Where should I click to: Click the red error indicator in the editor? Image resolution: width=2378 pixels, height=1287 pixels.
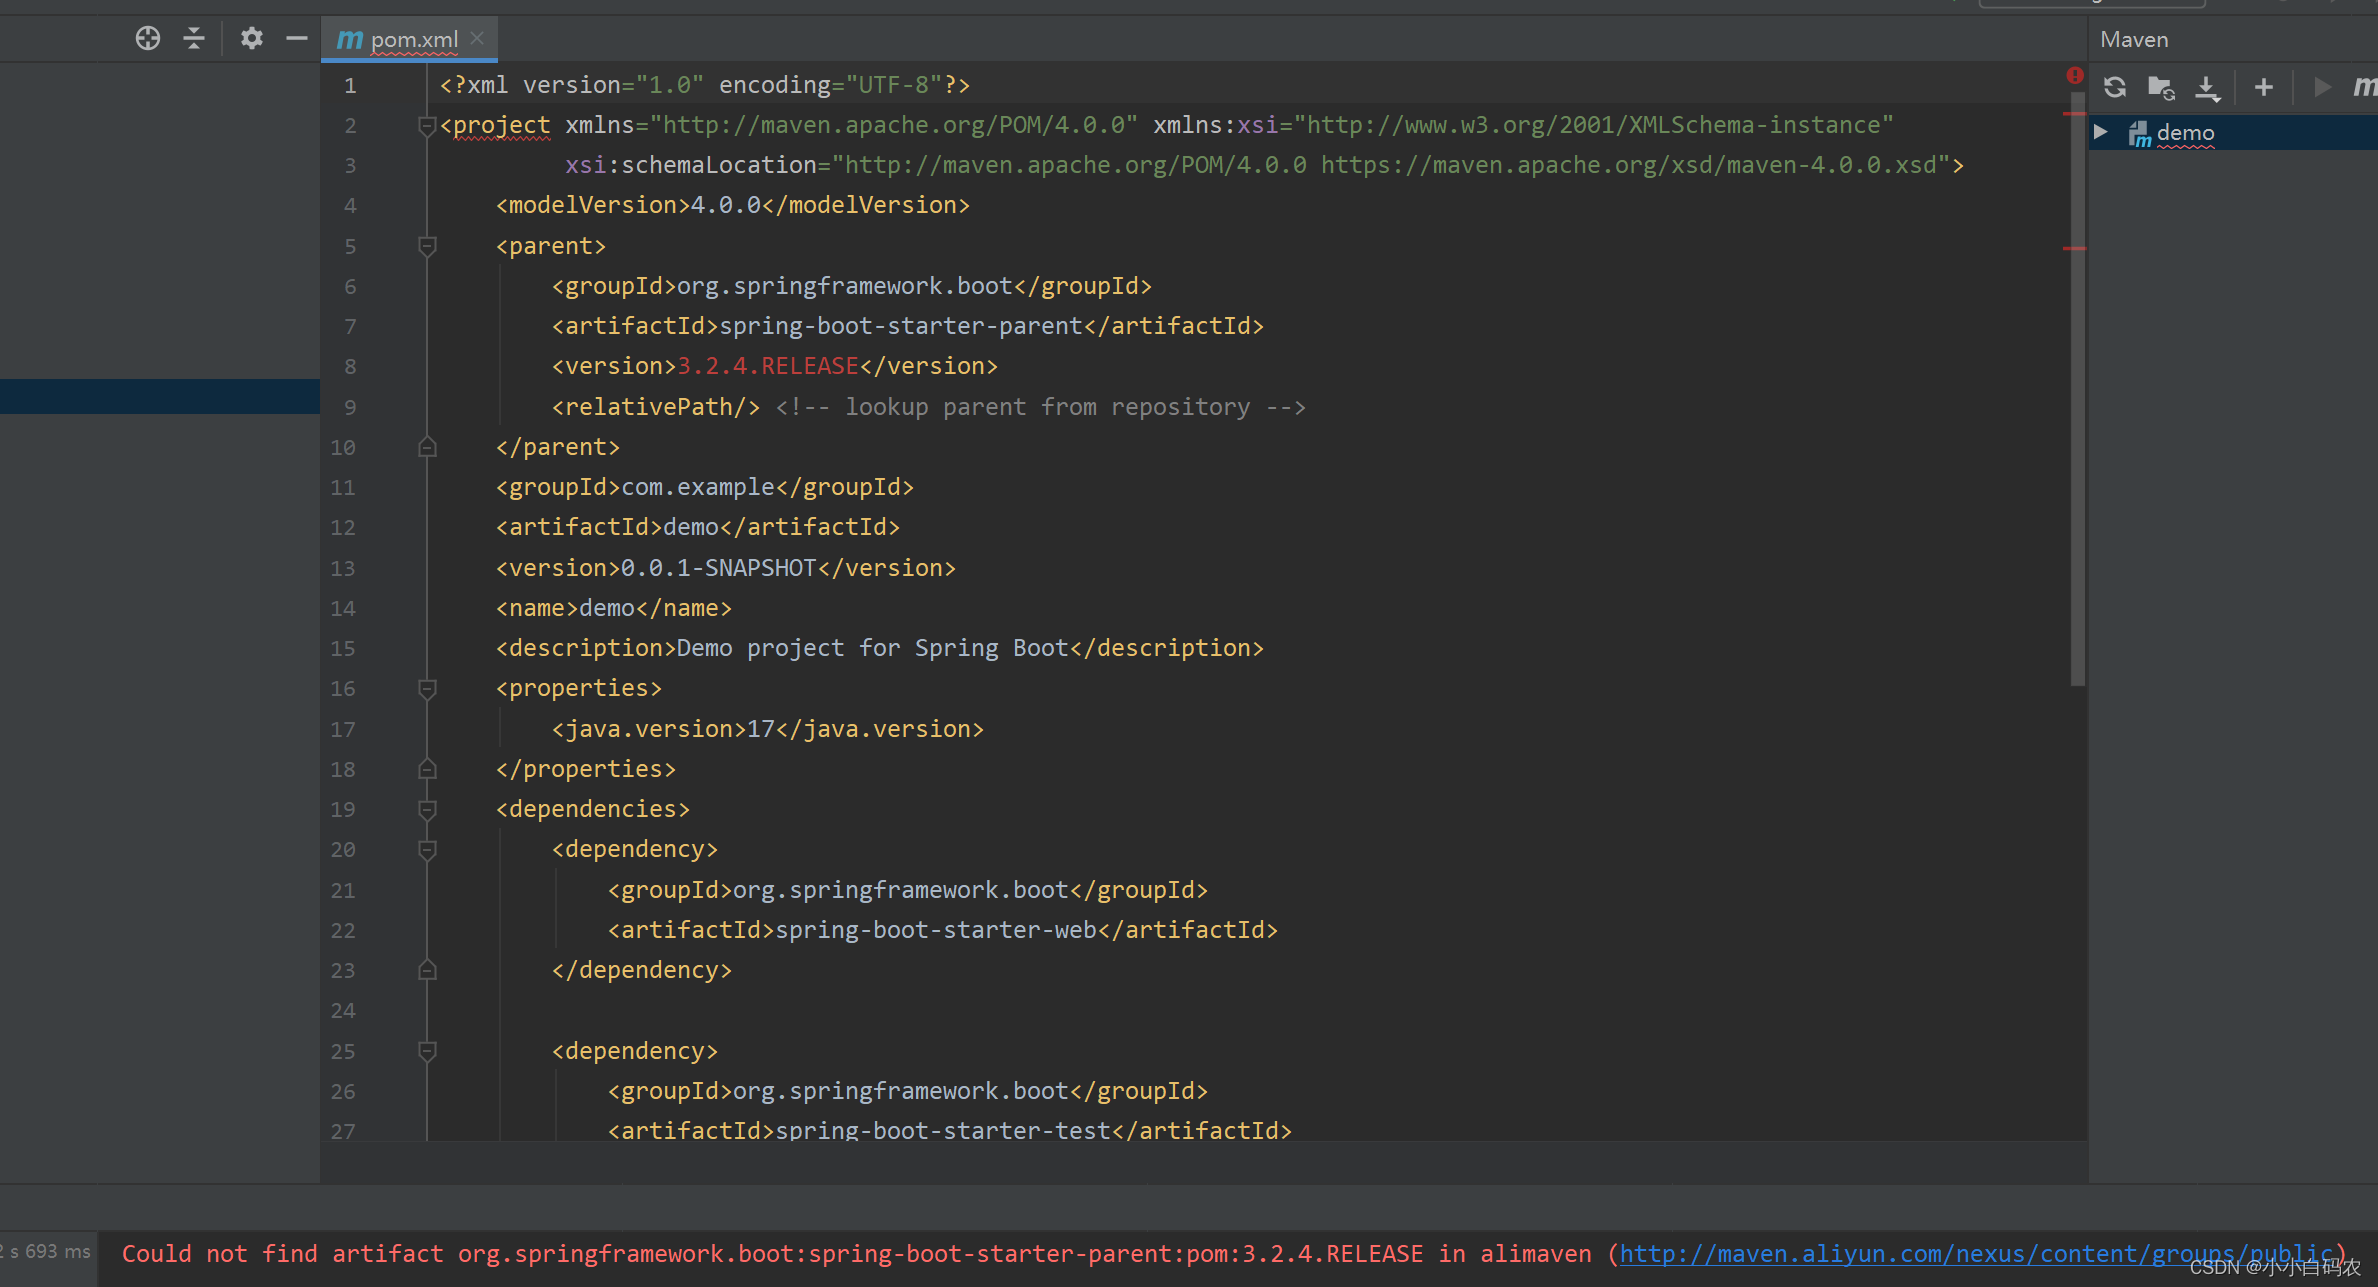pos(2075,76)
